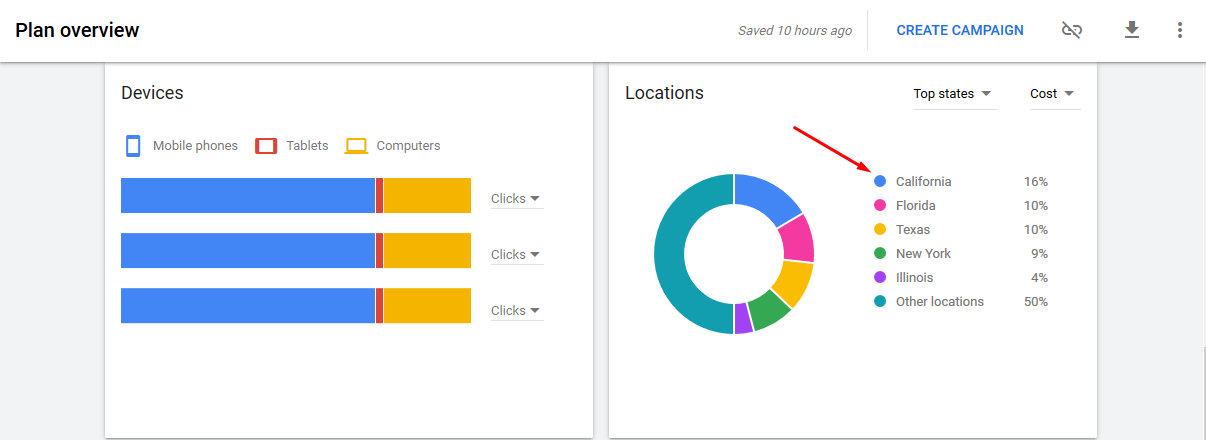The width and height of the screenshot is (1206, 440).
Task: Click the Plan overview title
Action: click(77, 30)
